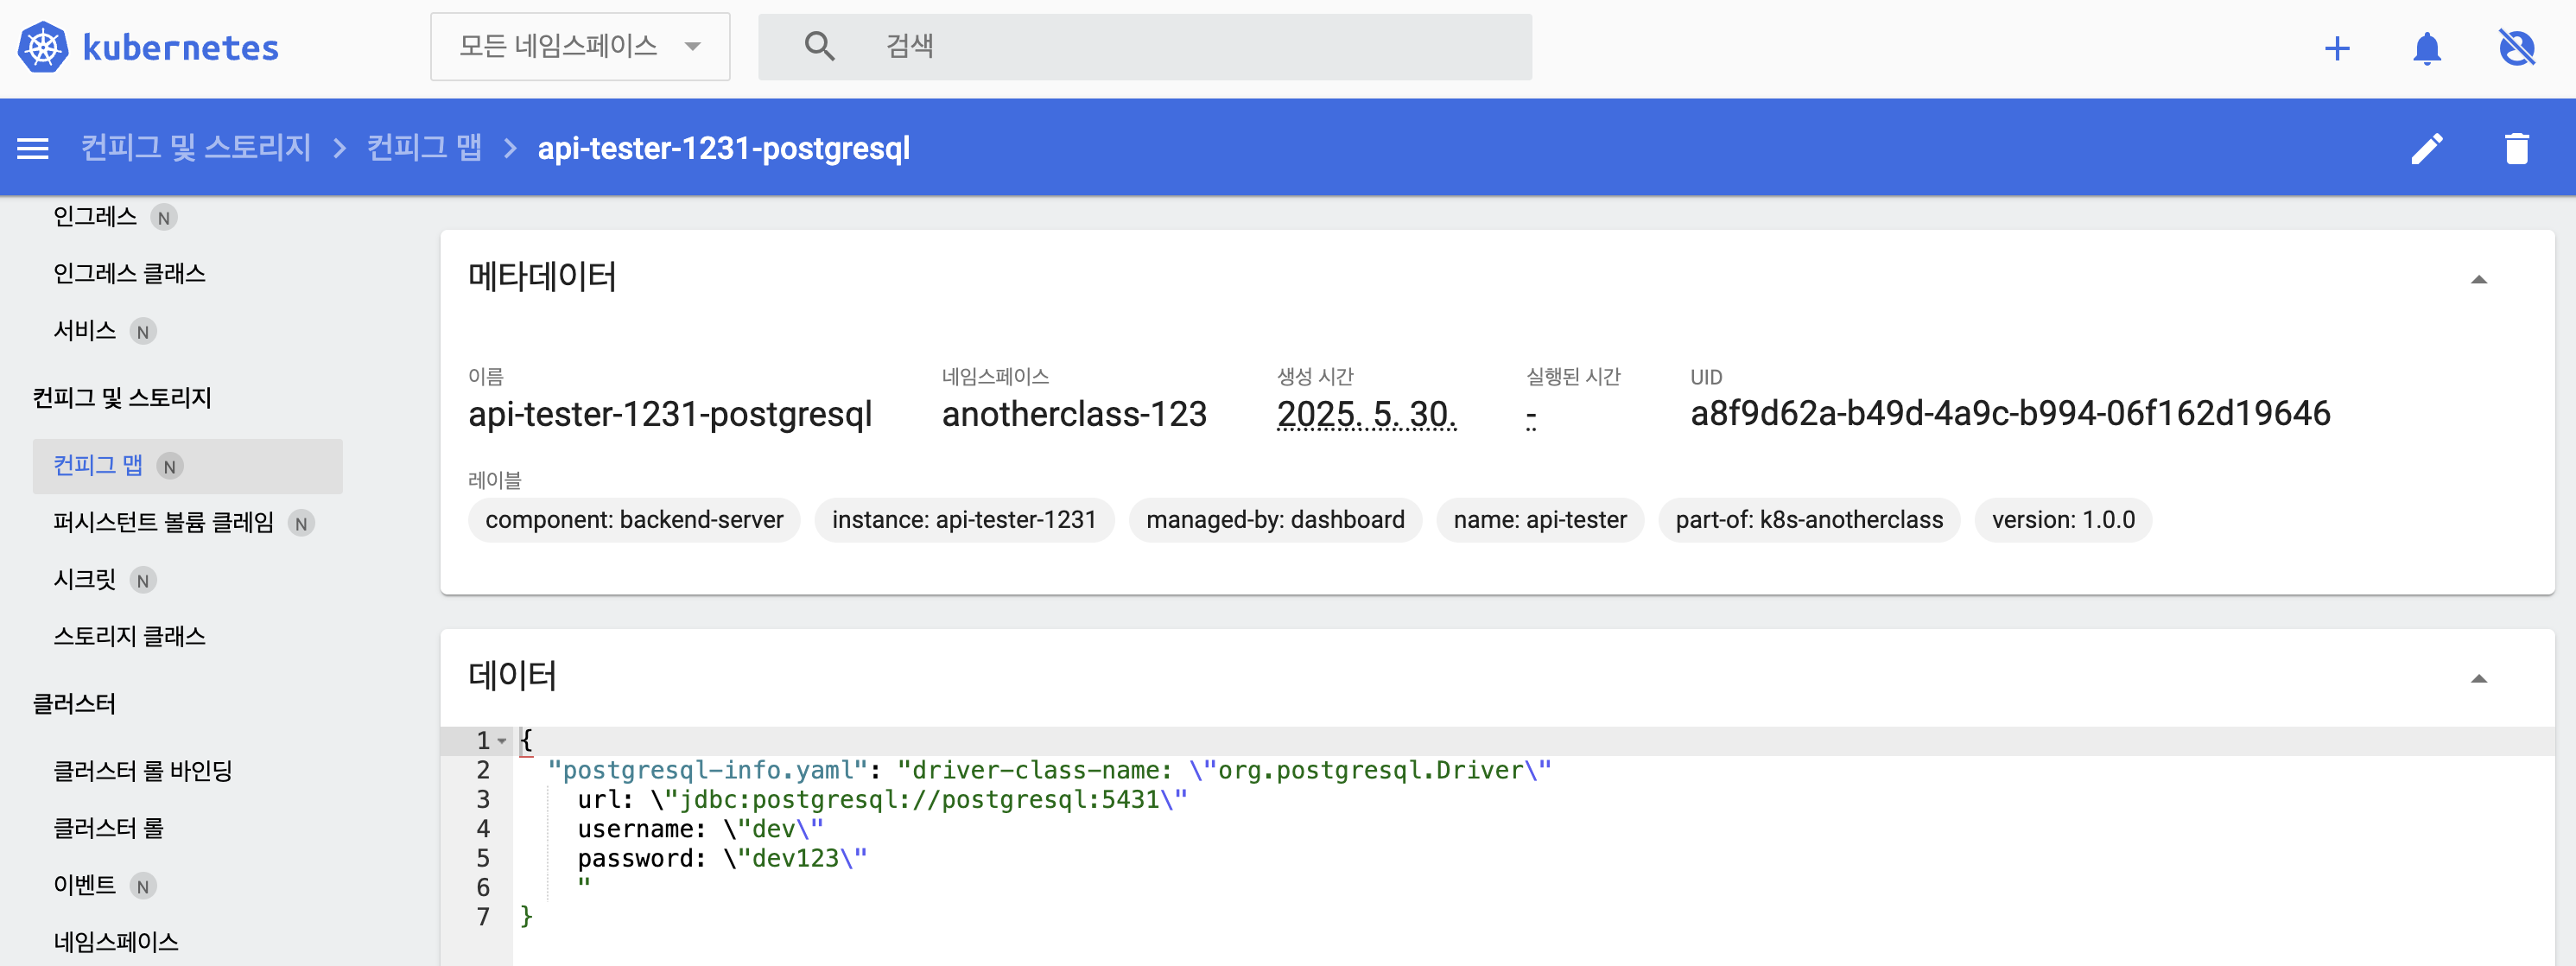
Task: Click the N badge beside 서비스
Action: point(143,332)
